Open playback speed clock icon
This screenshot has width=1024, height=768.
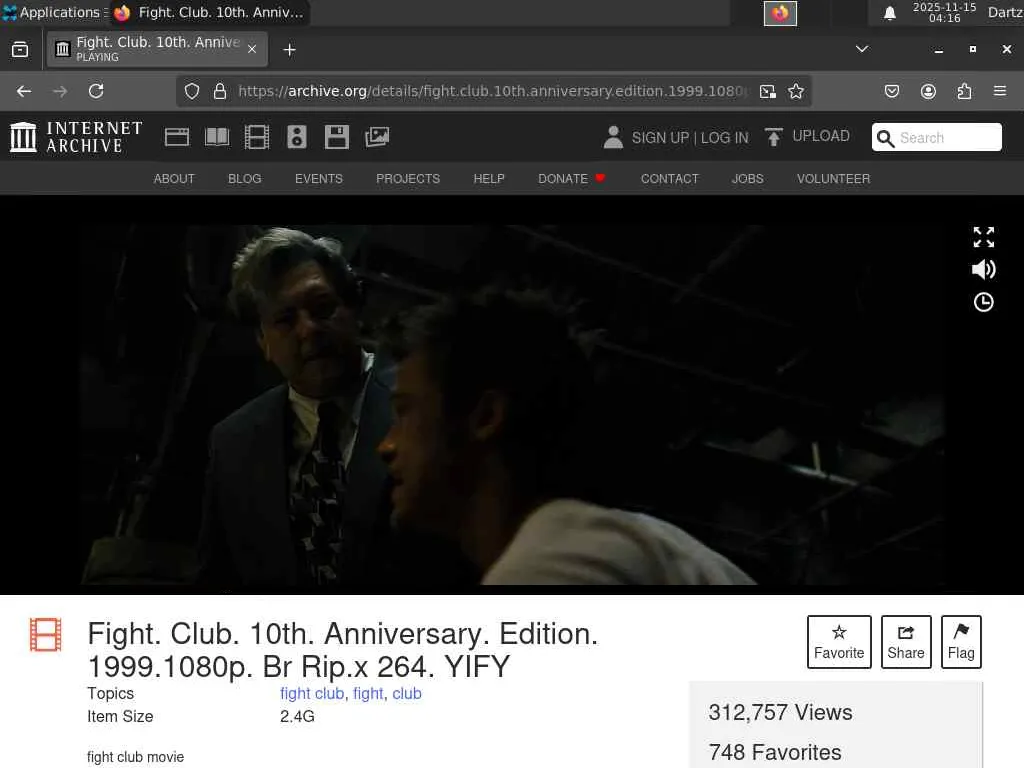(x=984, y=302)
